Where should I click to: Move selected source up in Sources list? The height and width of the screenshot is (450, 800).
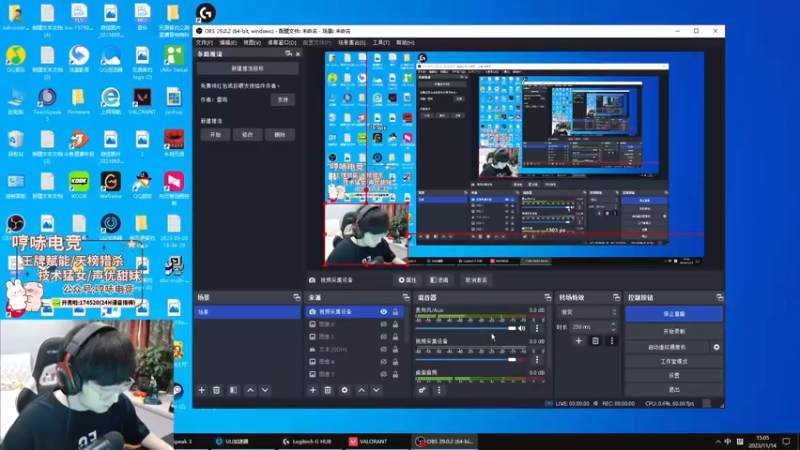point(362,390)
